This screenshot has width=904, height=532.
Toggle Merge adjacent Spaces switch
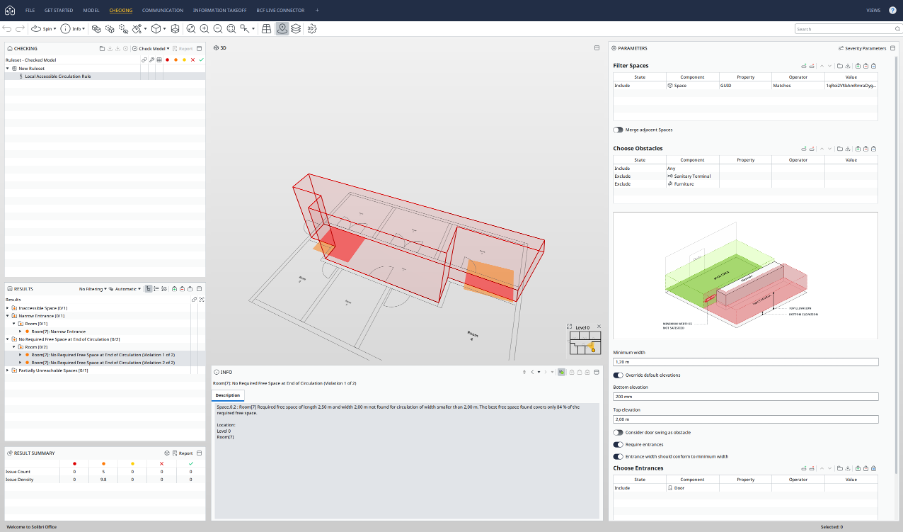point(619,129)
